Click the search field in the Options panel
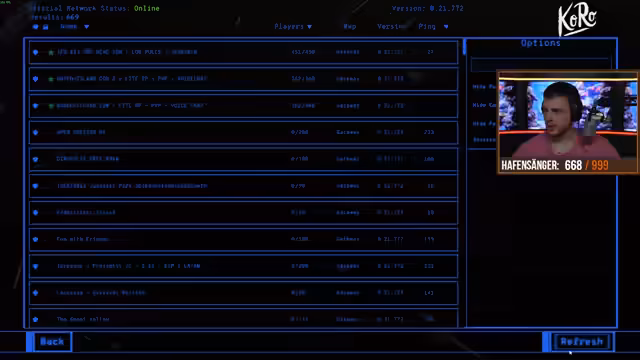The width and height of the screenshot is (640, 360). [x=541, y=65]
